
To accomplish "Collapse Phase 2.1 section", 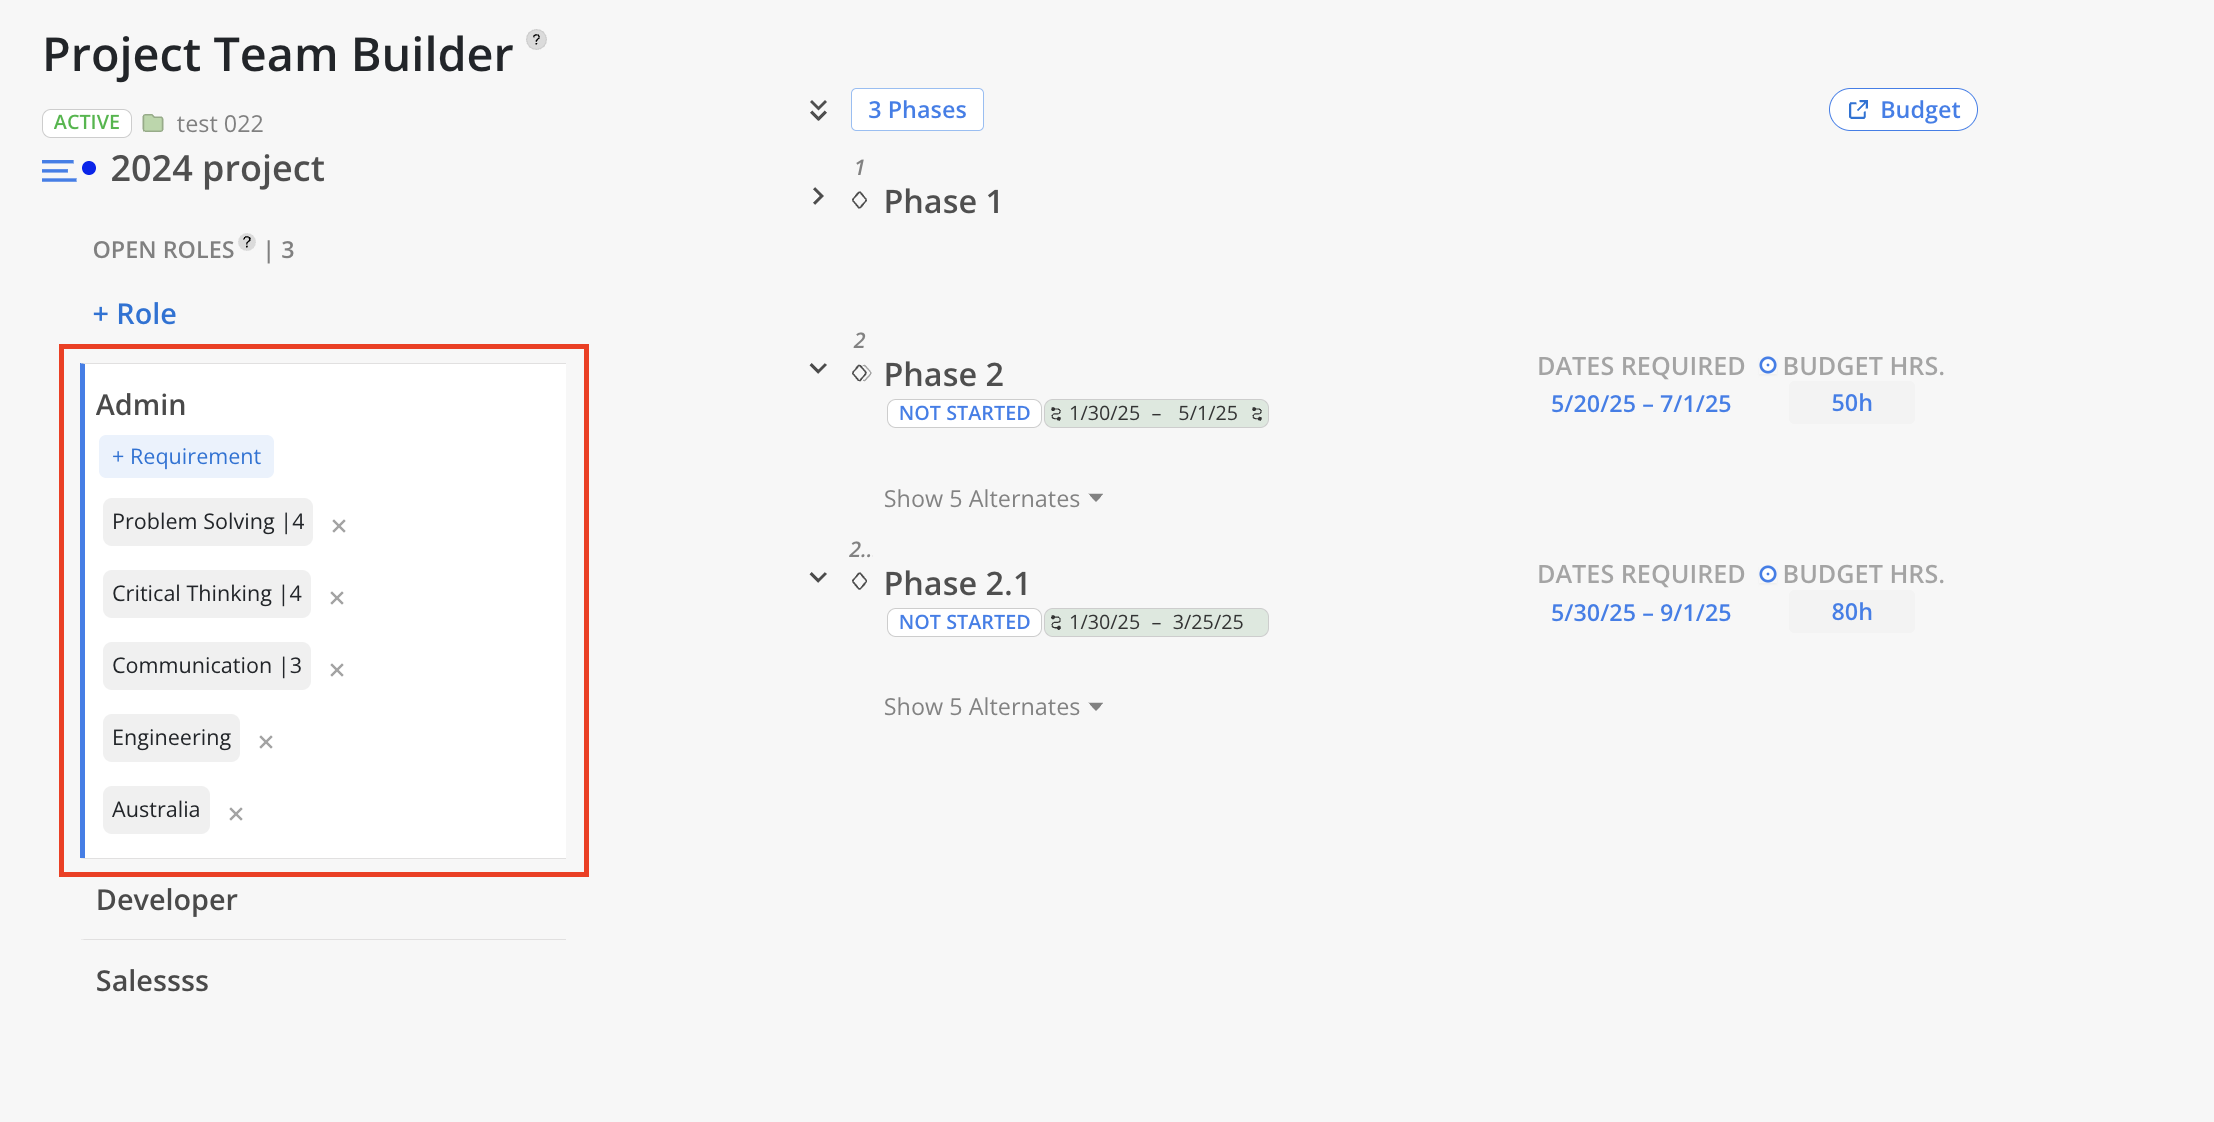I will (x=818, y=578).
